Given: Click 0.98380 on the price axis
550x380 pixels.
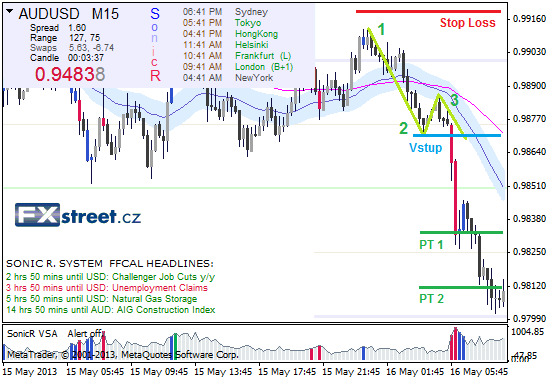Looking at the screenshot, I should pos(529,219).
